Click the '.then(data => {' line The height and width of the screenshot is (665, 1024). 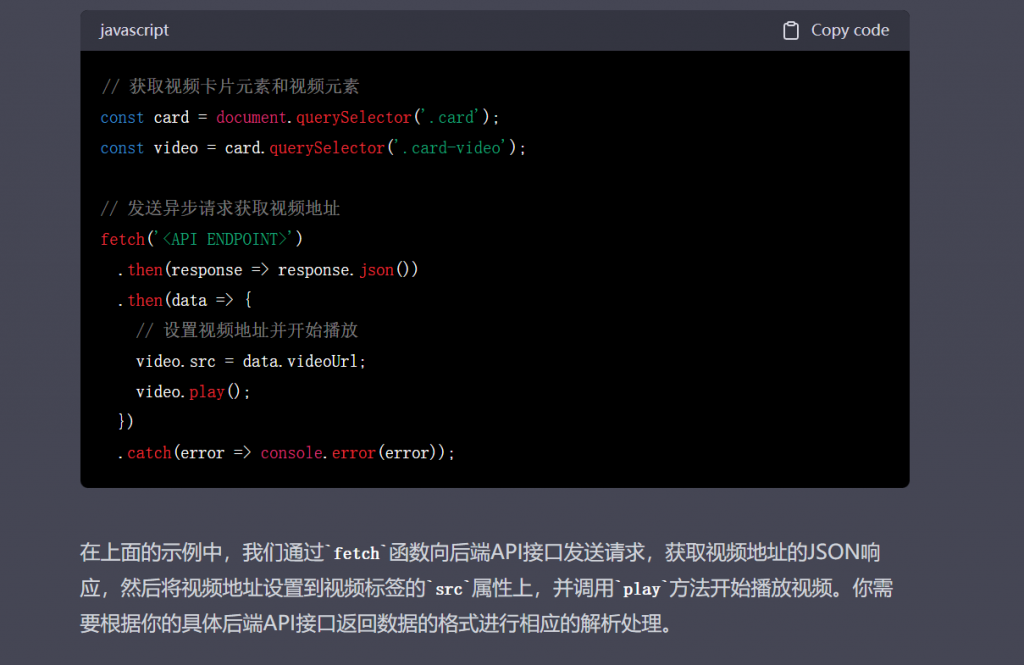(185, 300)
